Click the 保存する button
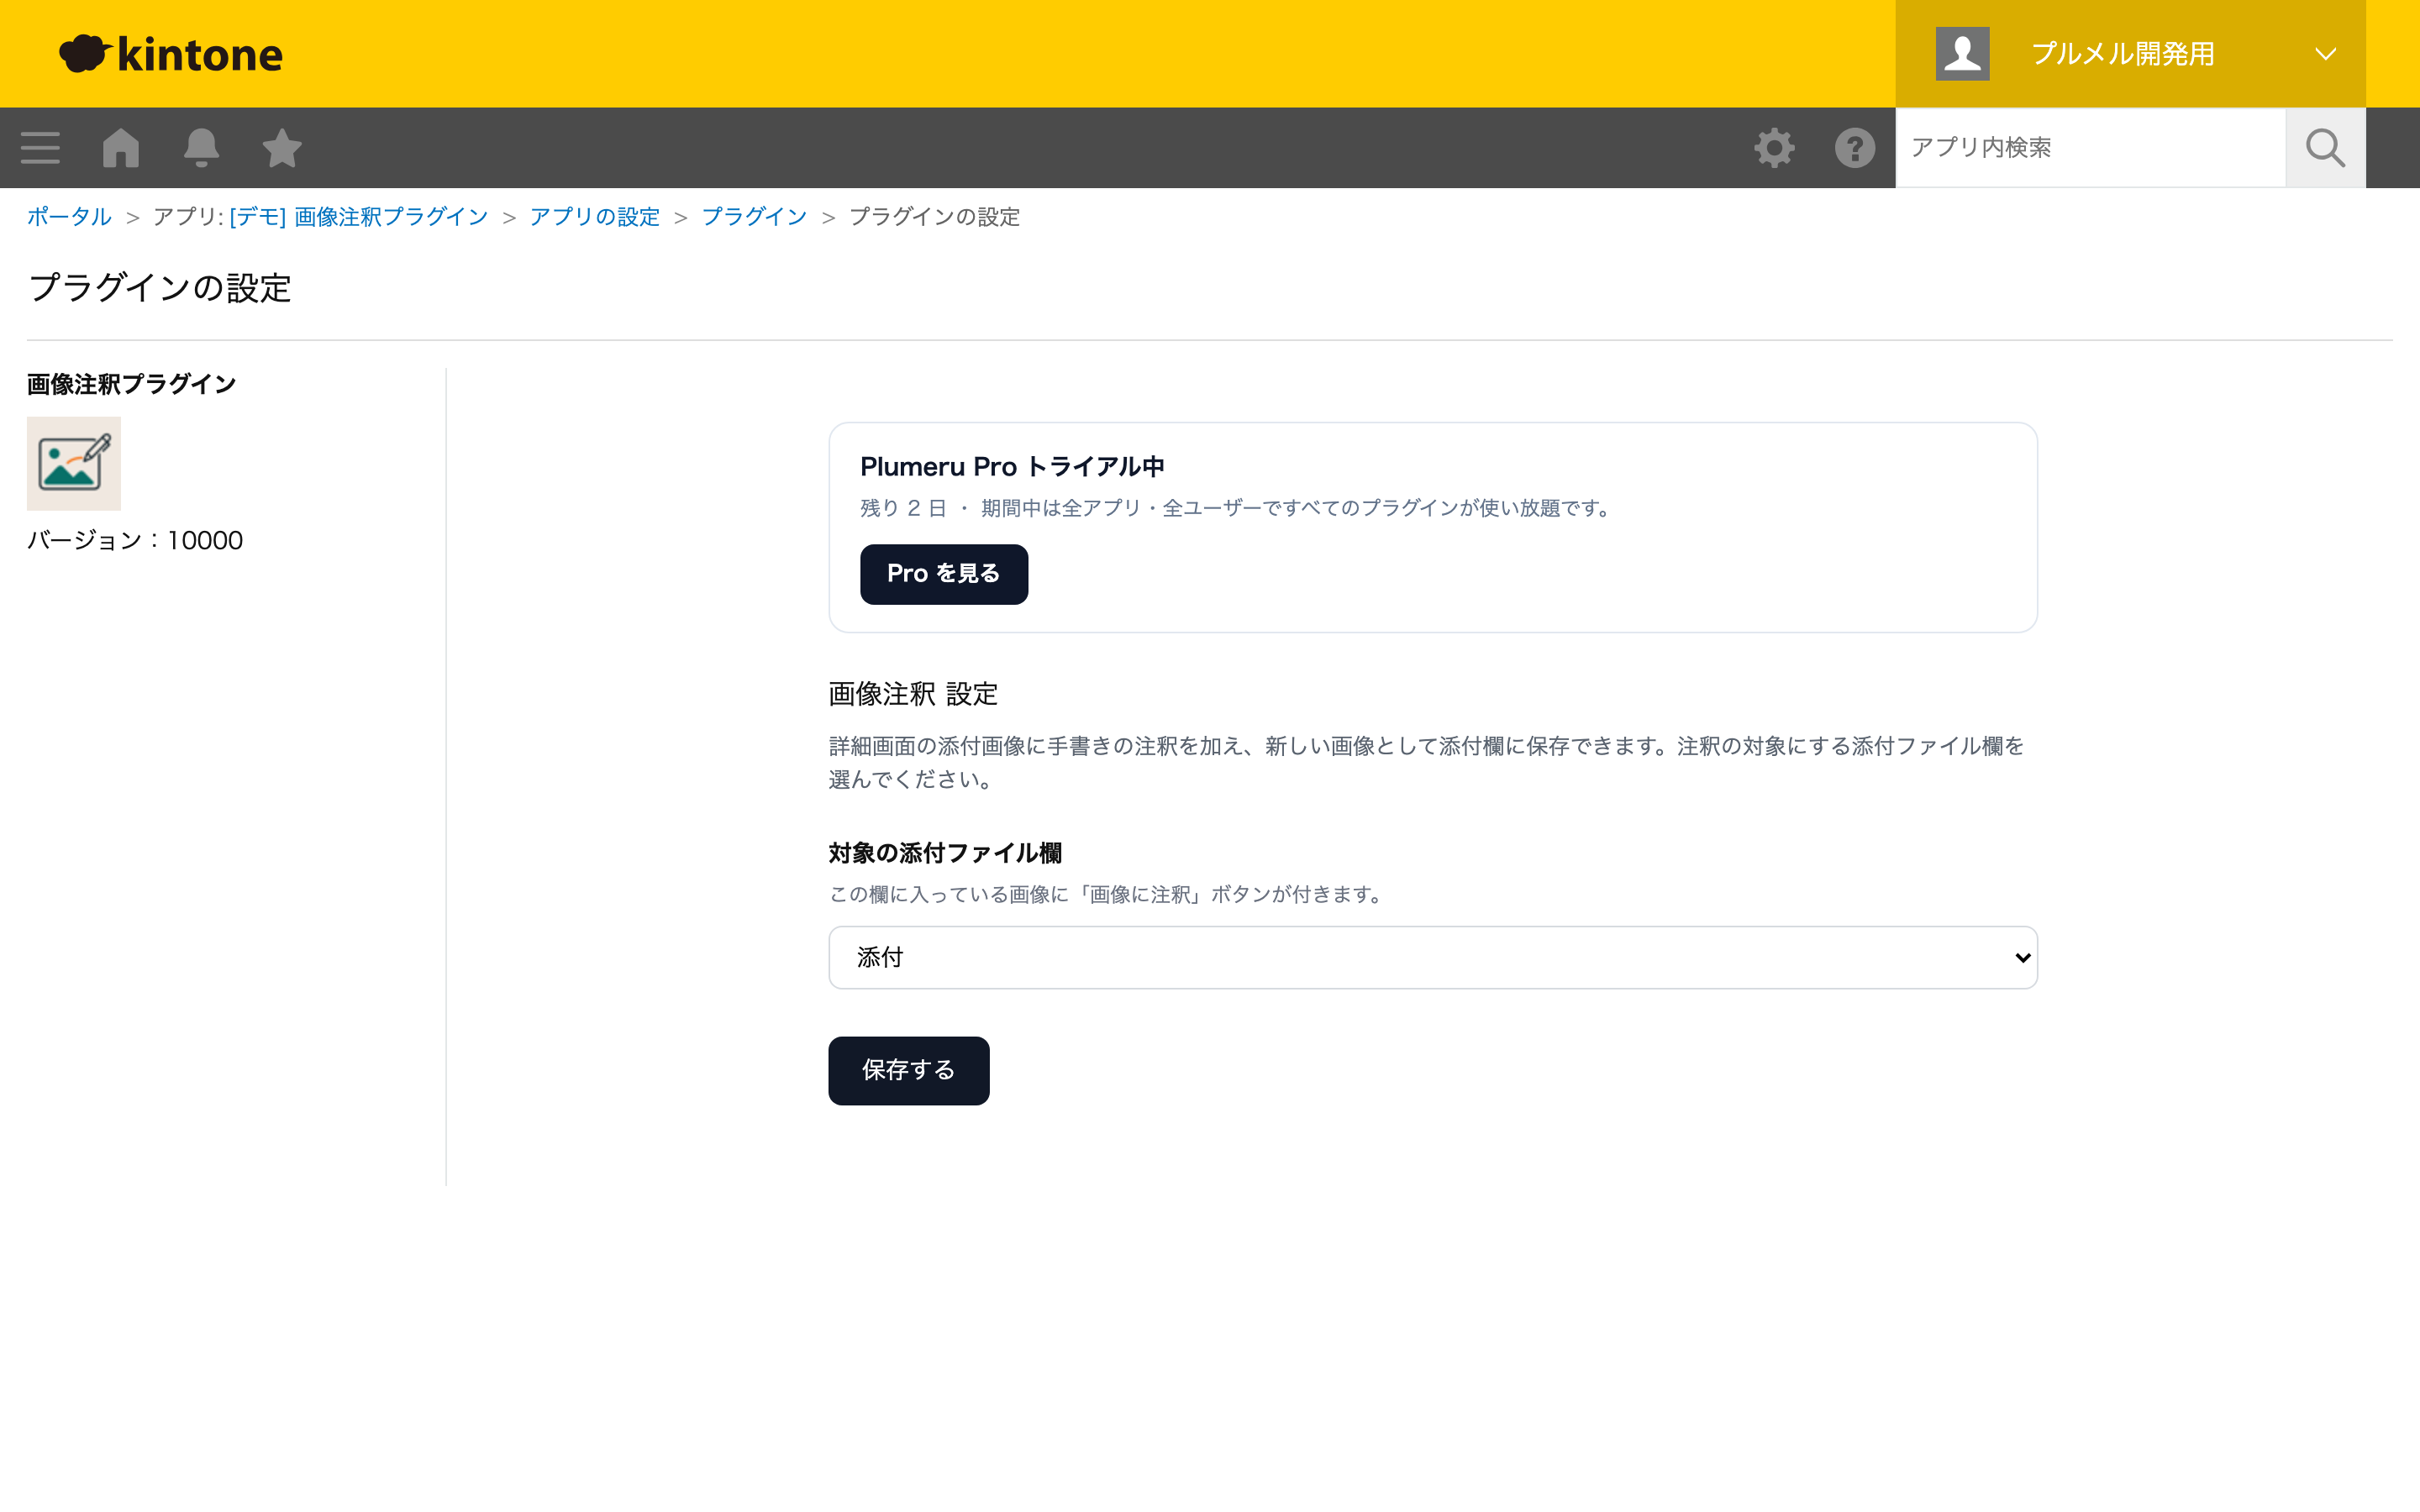This screenshot has height=1512, width=2420. 909,1070
